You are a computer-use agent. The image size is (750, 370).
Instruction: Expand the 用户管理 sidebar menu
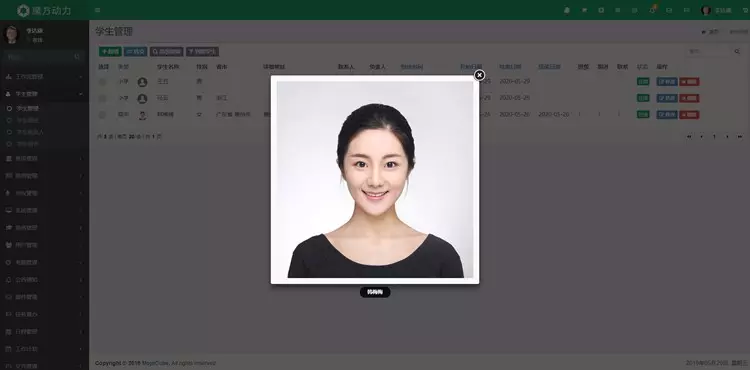point(44,245)
